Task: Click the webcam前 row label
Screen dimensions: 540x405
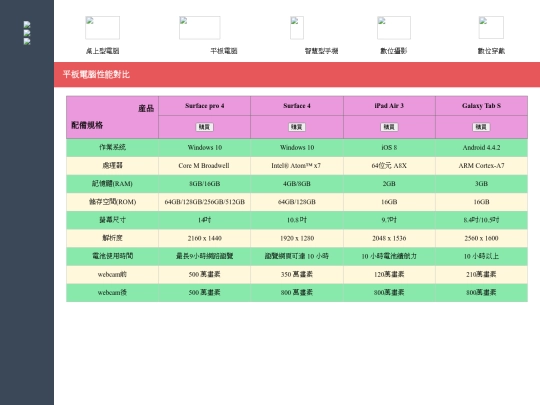Action: [112, 274]
